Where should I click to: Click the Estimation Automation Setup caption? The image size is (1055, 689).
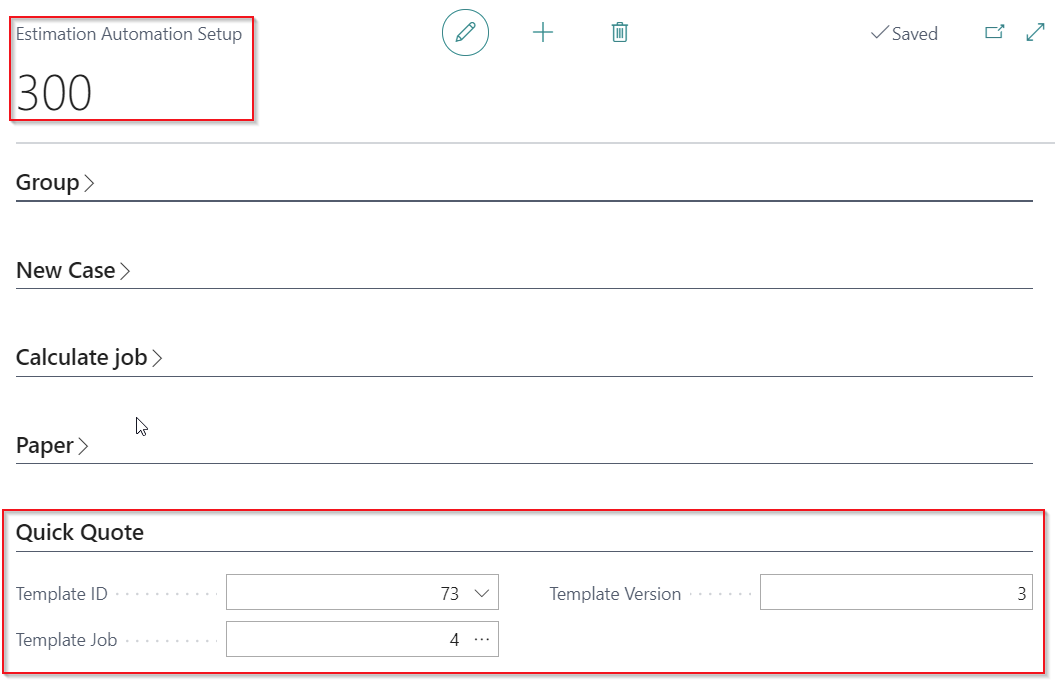(129, 34)
